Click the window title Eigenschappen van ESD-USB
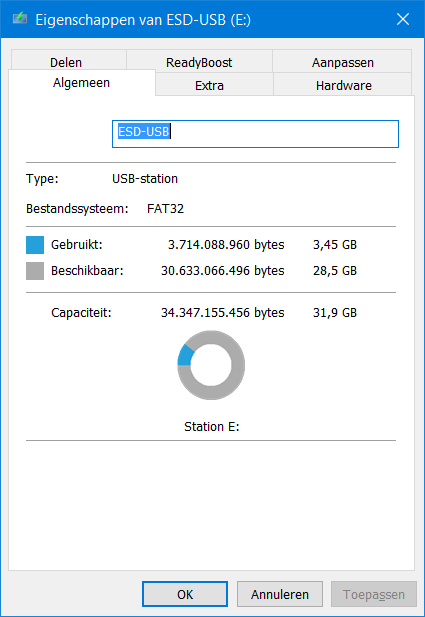The height and width of the screenshot is (617, 425). tap(143, 20)
